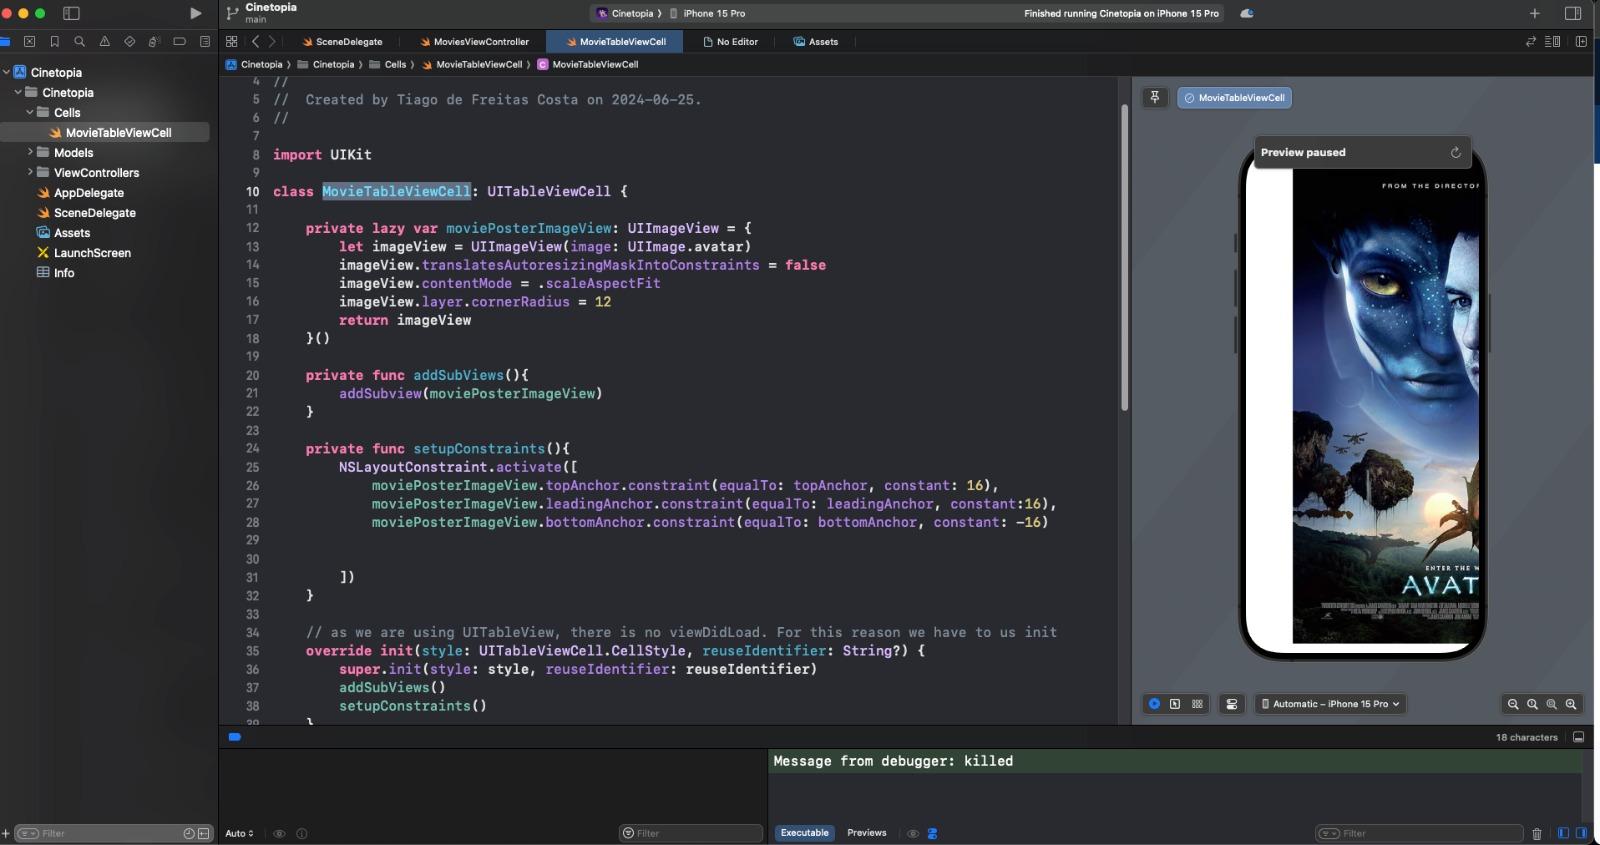Switch to the MoviesViewController tab

pos(475,41)
